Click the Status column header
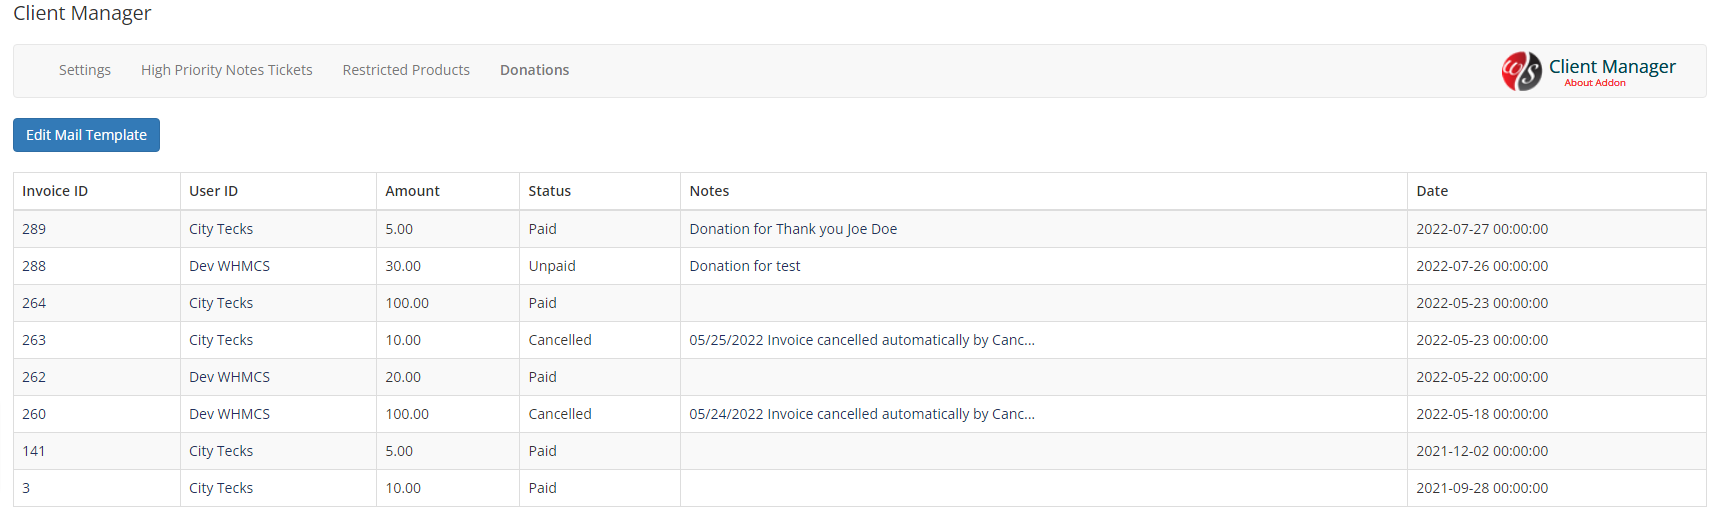The width and height of the screenshot is (1714, 510). point(550,191)
